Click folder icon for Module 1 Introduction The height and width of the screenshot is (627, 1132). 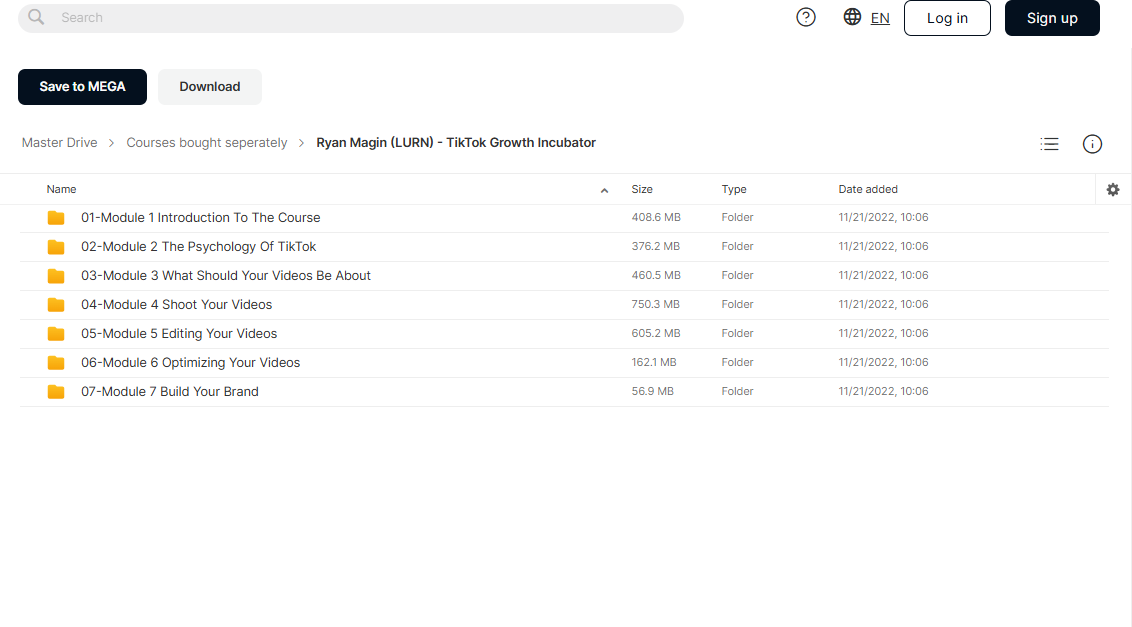coord(56,217)
